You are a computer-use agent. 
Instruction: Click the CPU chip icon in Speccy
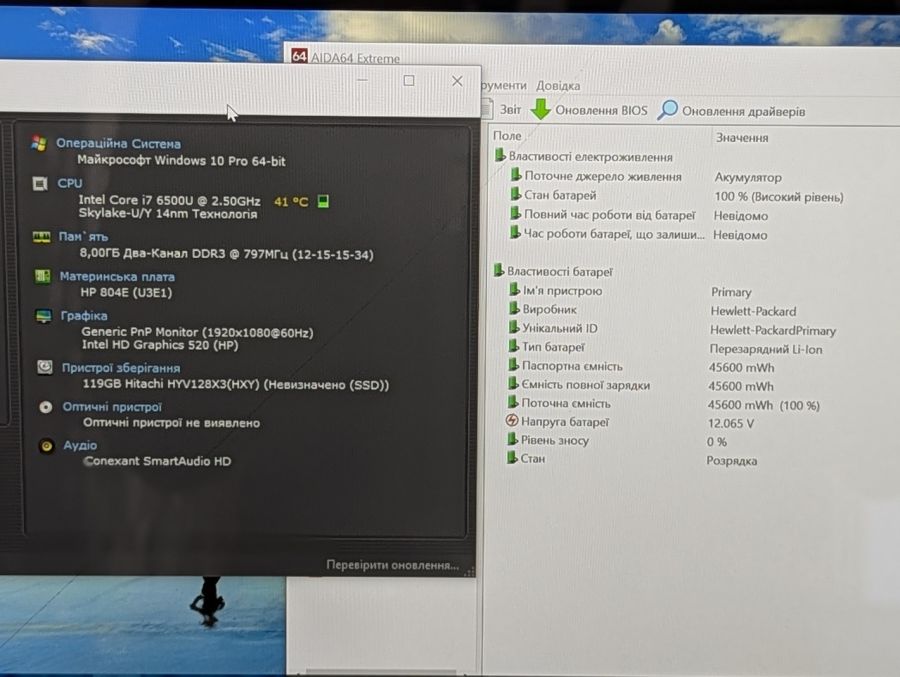pos(40,184)
